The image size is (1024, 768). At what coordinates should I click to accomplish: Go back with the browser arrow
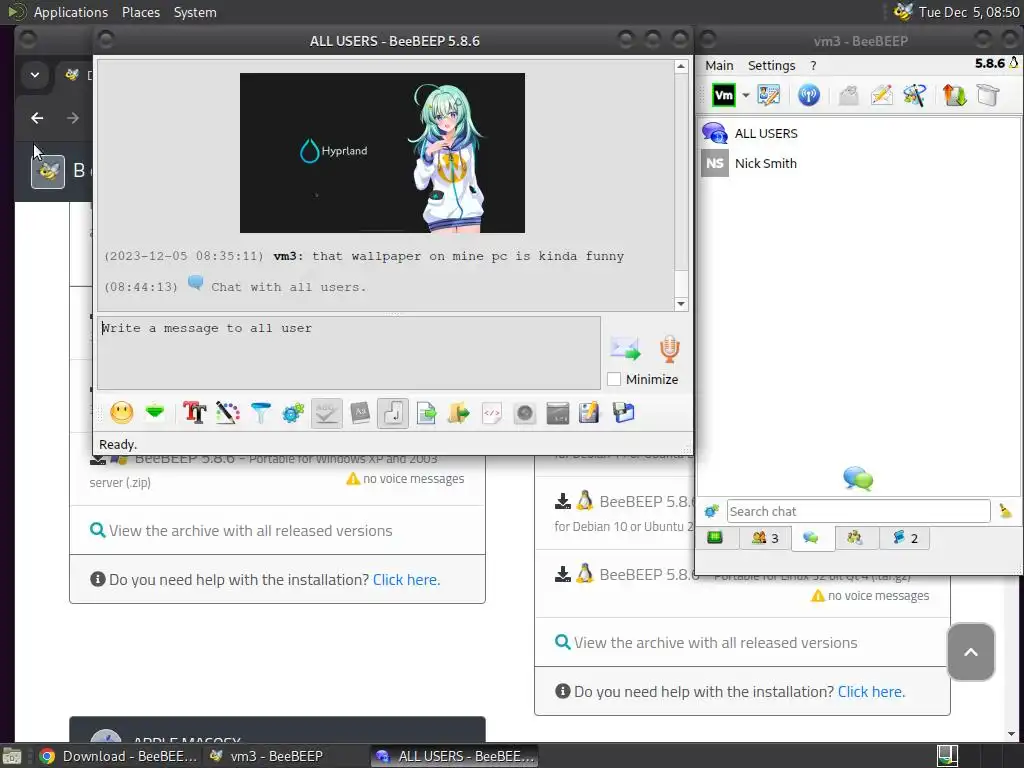[37, 118]
